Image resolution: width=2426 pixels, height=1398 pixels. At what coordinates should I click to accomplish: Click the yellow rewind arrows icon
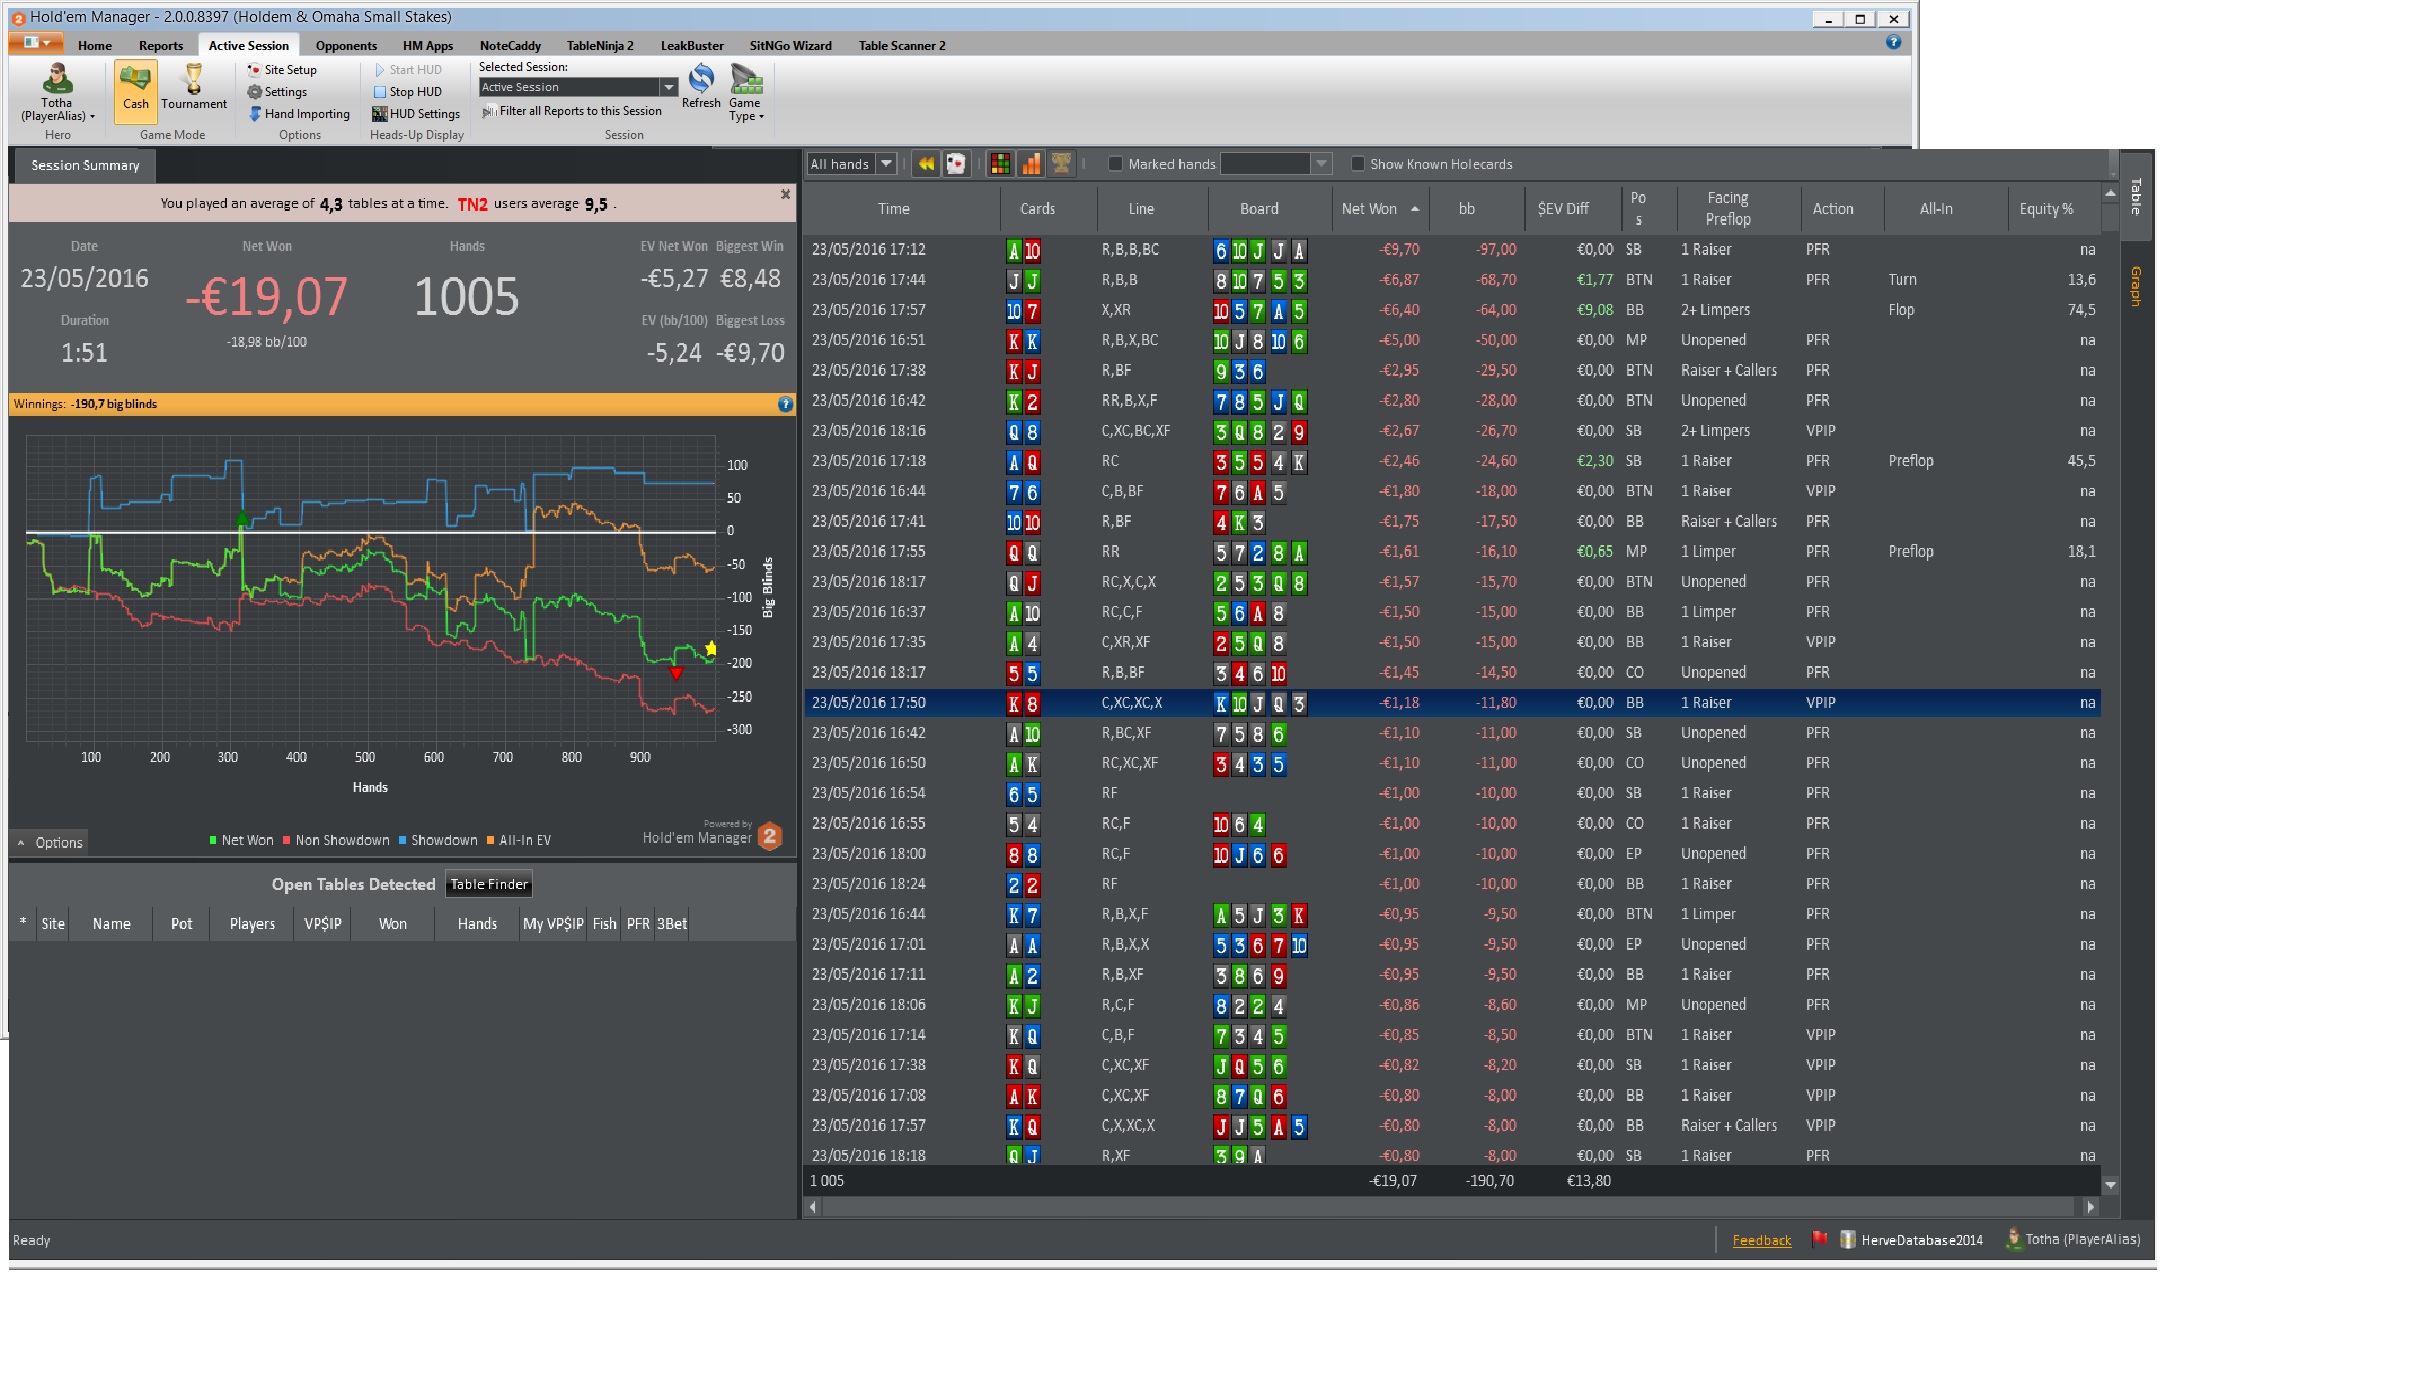[x=926, y=164]
